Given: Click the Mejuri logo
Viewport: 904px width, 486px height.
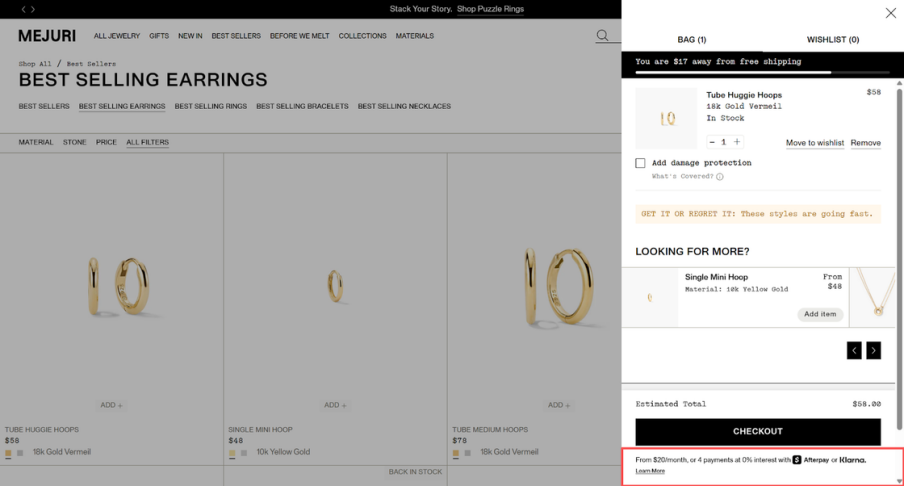Looking at the screenshot, I should click(x=47, y=36).
